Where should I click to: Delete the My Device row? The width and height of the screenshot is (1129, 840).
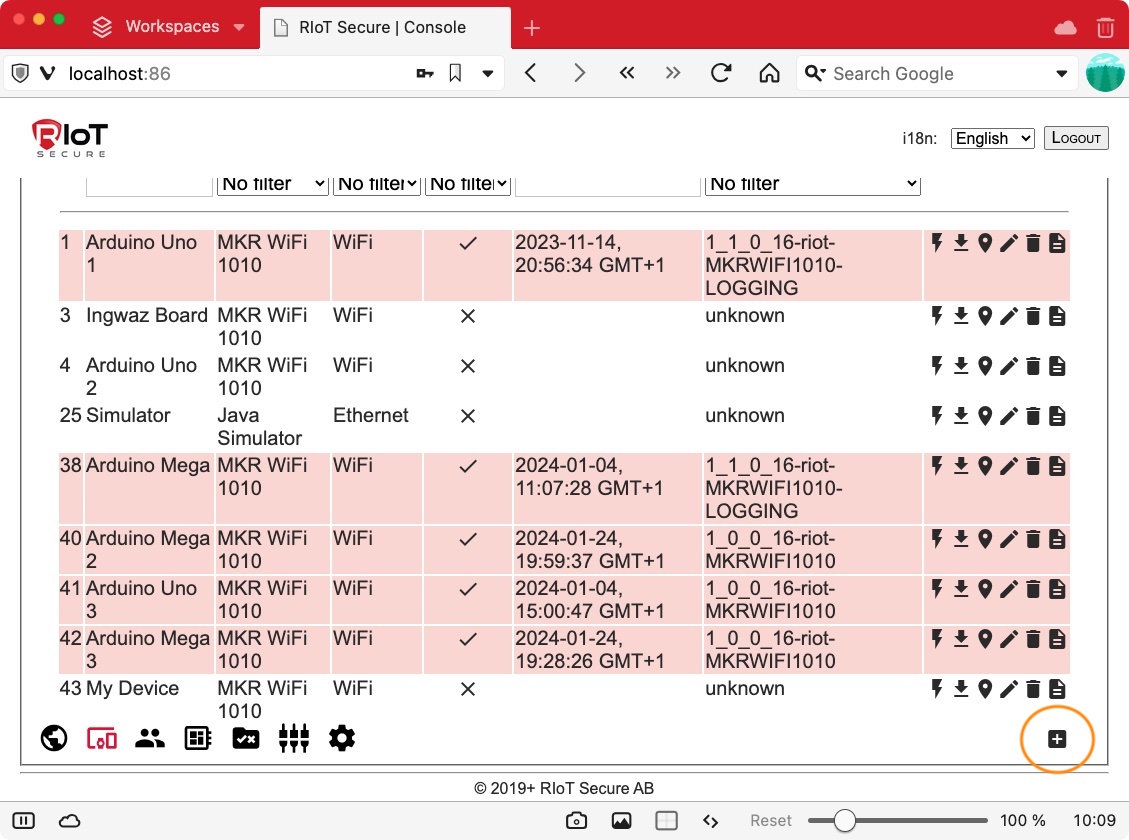tap(1033, 689)
